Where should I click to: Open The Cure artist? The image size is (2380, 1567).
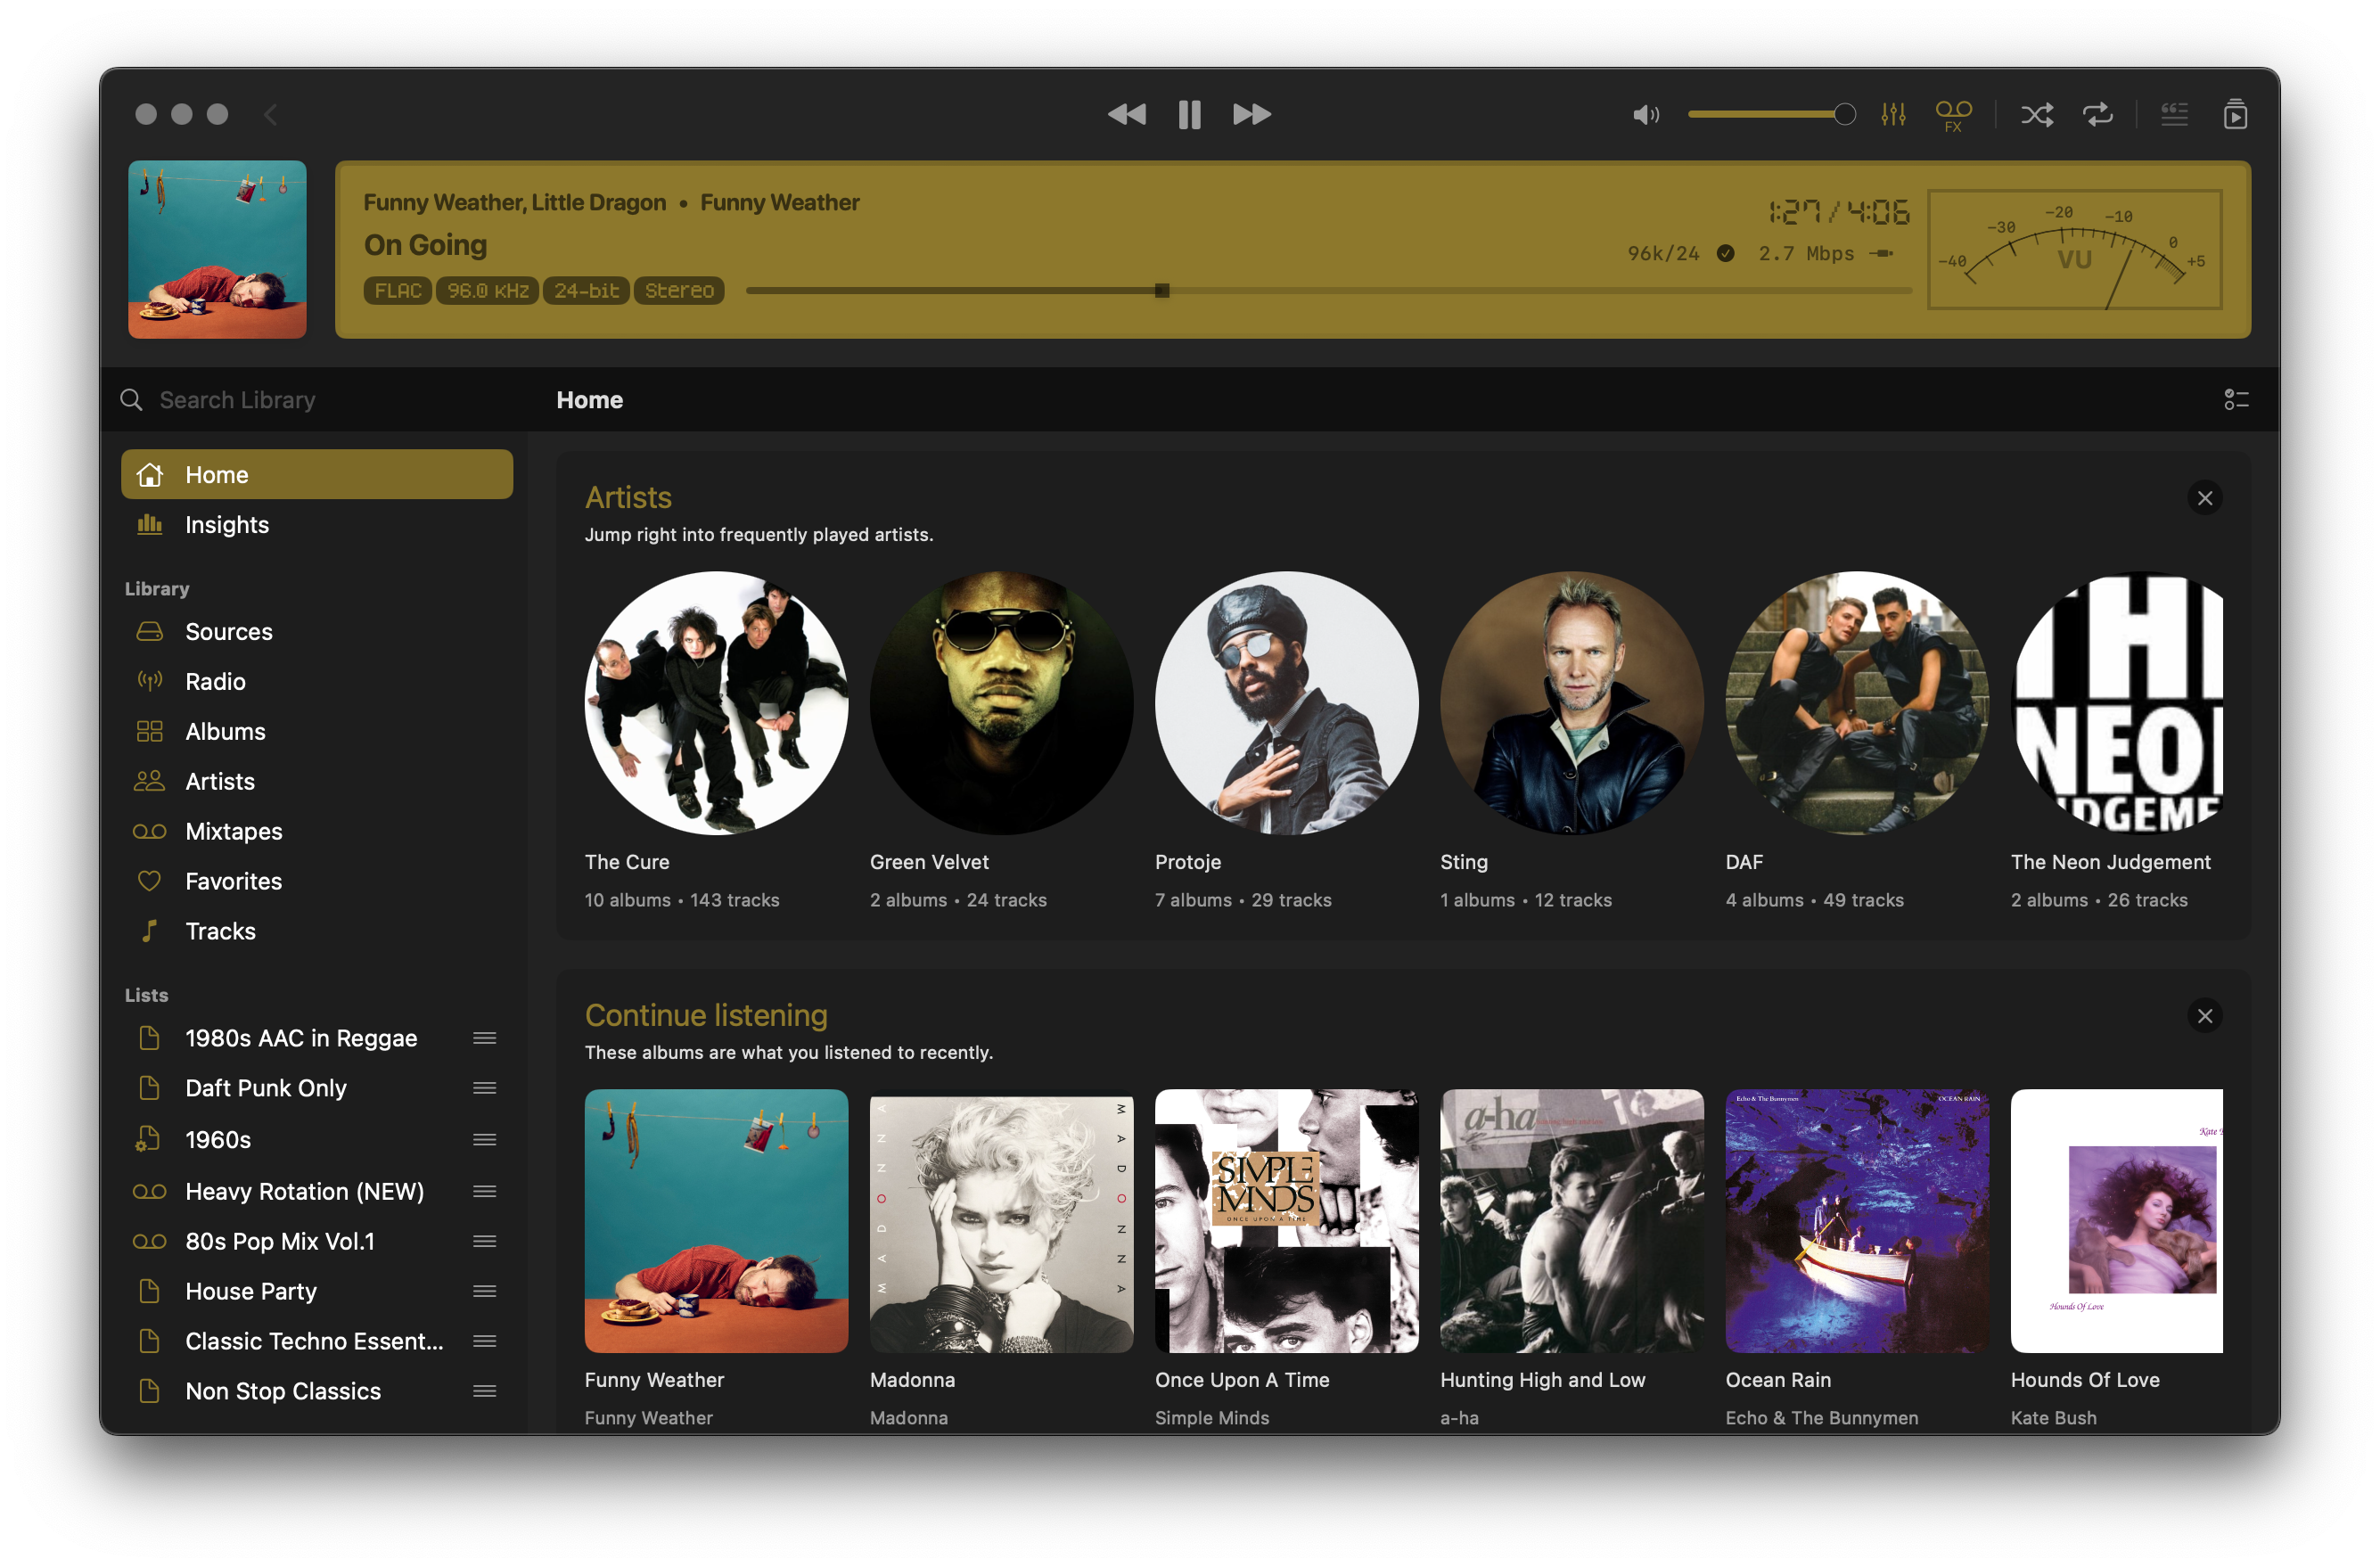point(716,703)
